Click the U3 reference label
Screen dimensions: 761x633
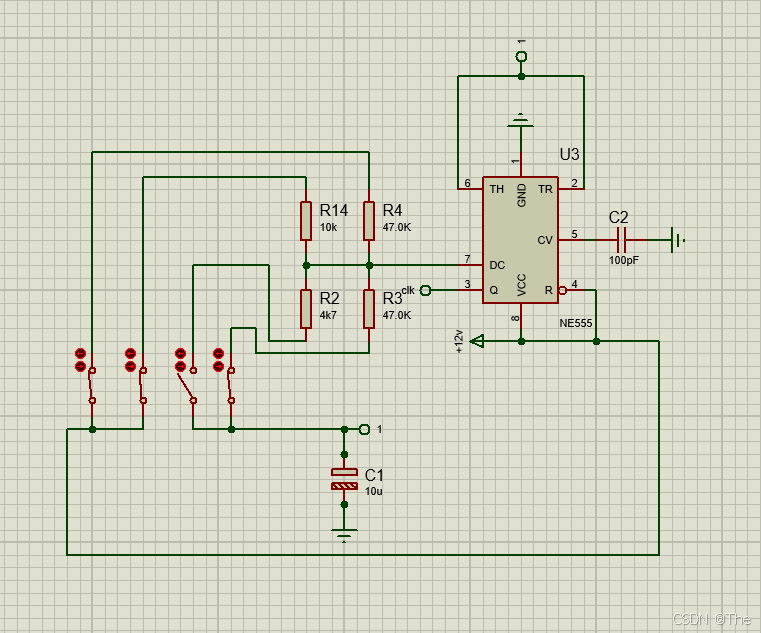[569, 154]
